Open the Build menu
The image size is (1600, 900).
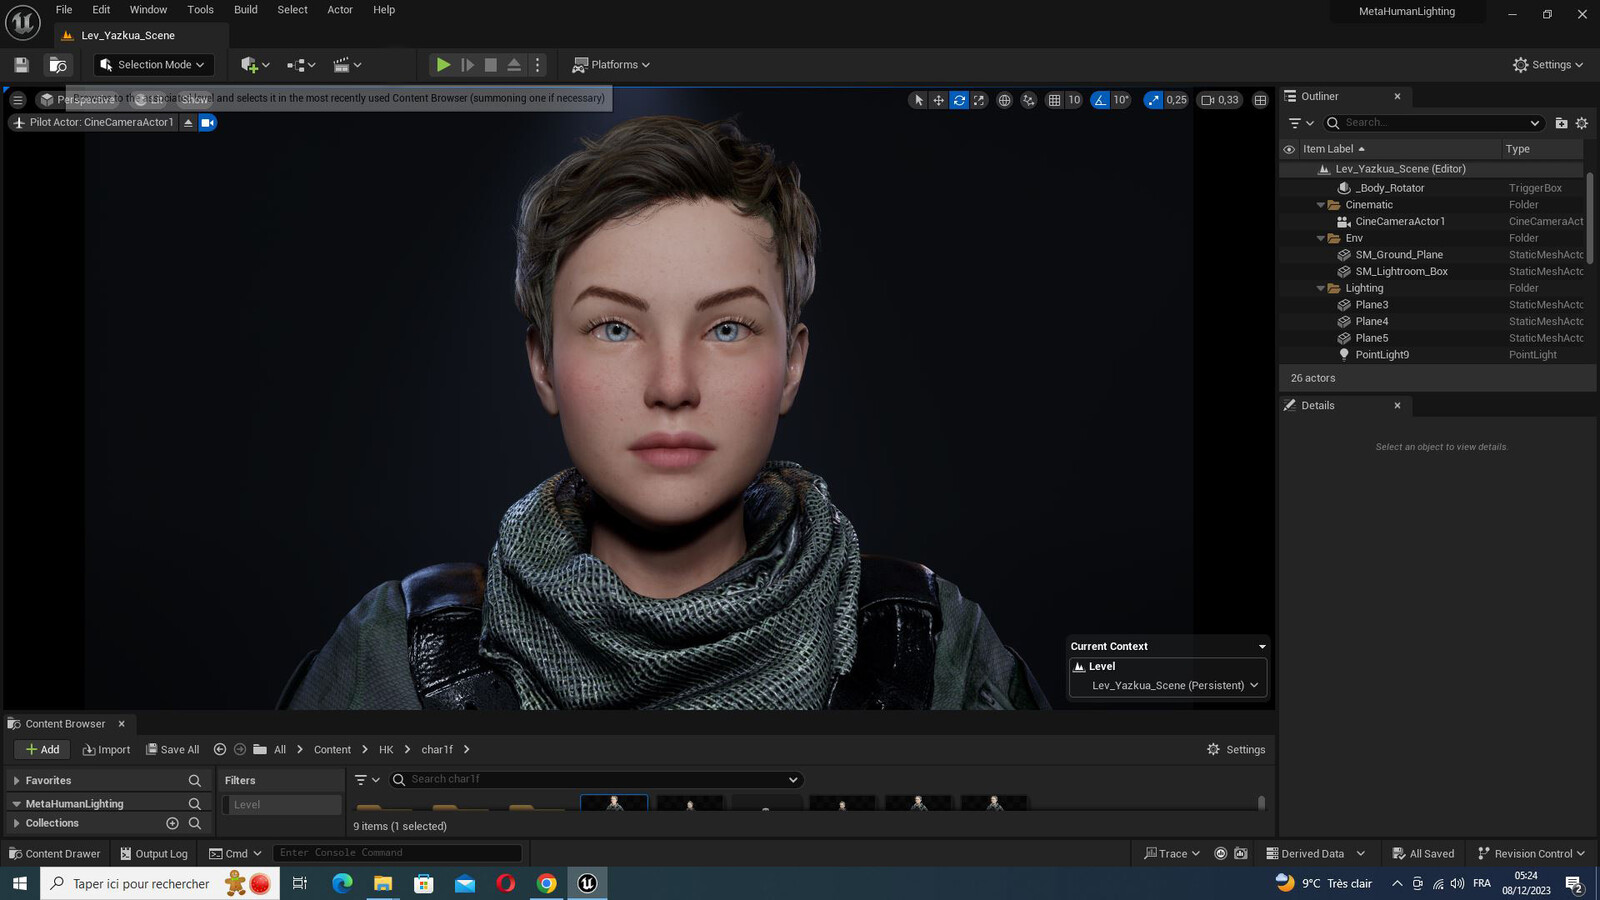pos(245,10)
